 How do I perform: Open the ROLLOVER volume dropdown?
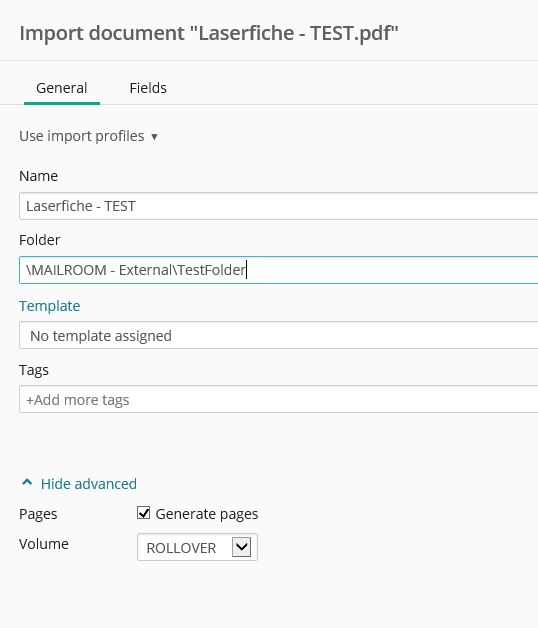(197, 547)
